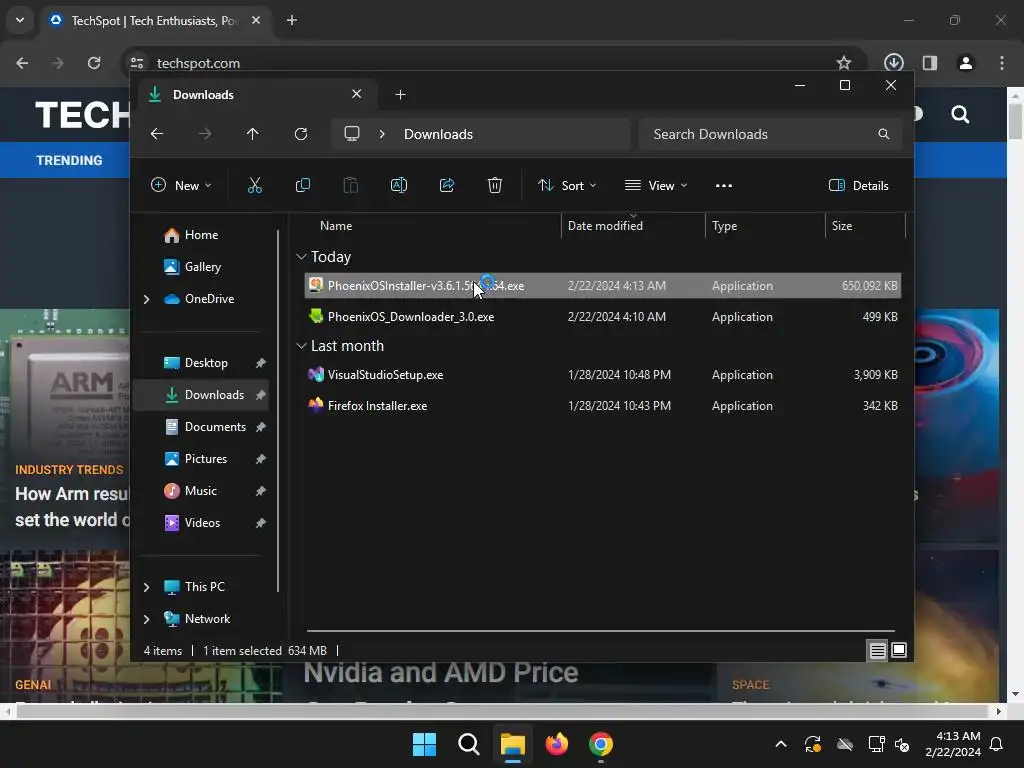
Task: Open a new Chrome tab
Action: point(292,20)
